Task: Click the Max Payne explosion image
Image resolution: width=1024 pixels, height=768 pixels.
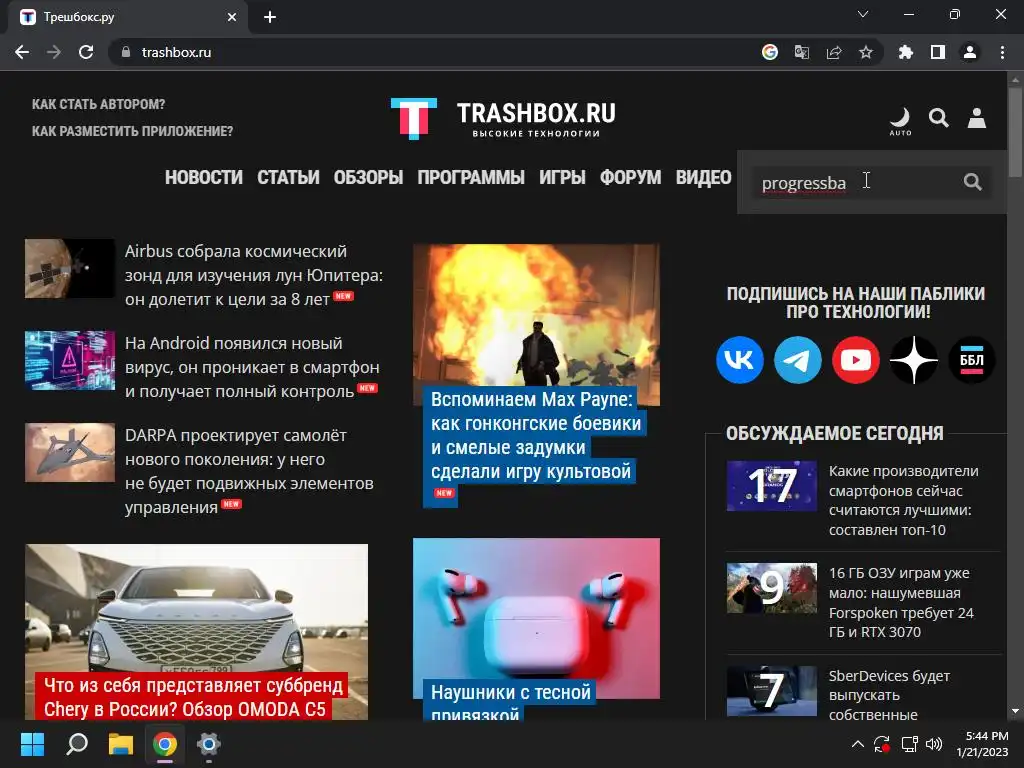Action: tap(536, 317)
